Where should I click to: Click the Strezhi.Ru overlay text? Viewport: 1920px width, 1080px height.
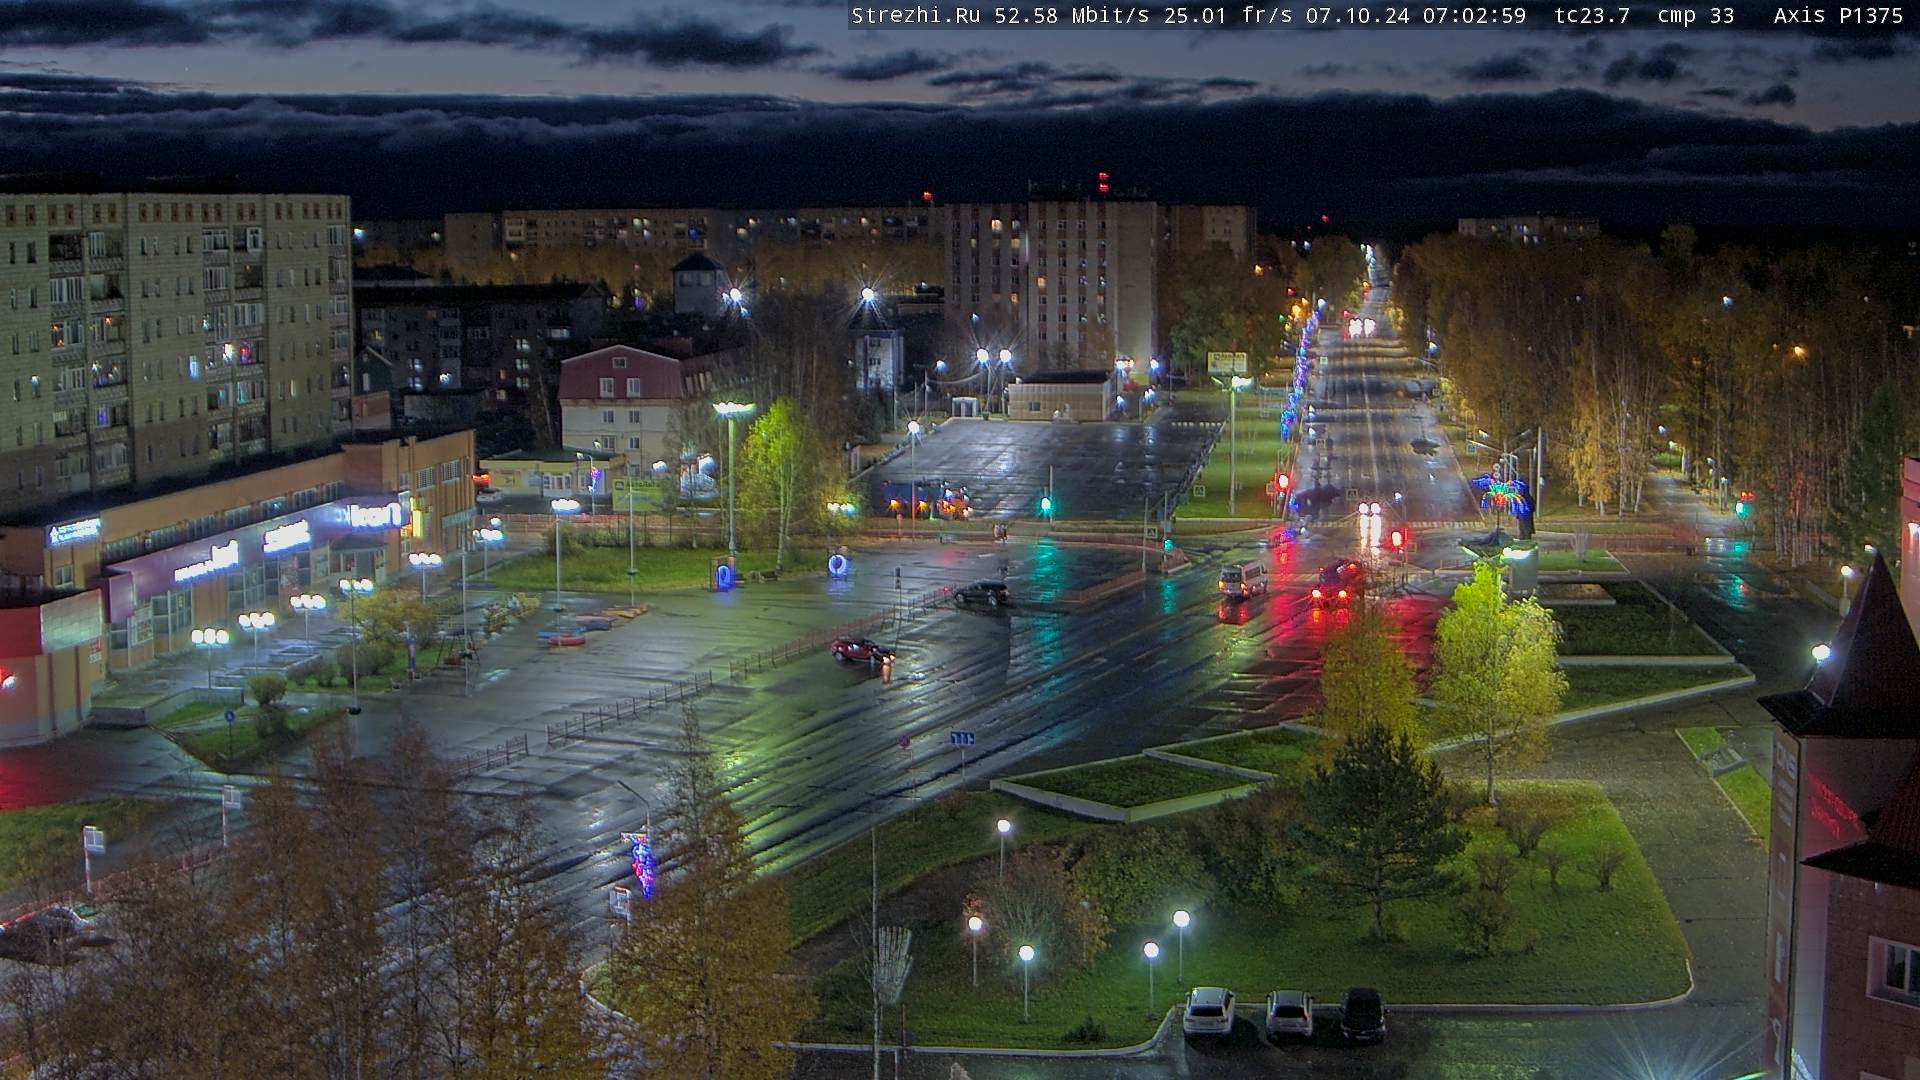915,15
